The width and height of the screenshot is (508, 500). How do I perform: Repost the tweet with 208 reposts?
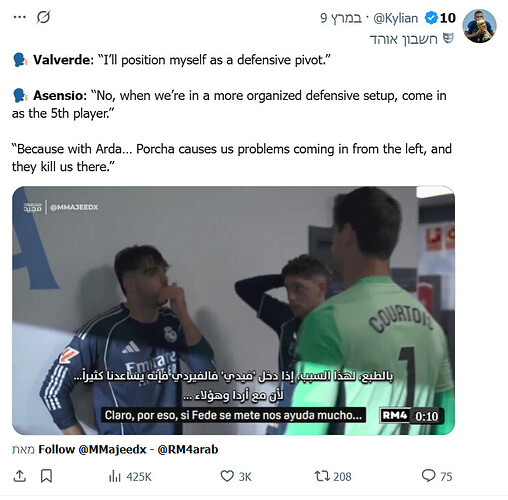[x=333, y=476]
